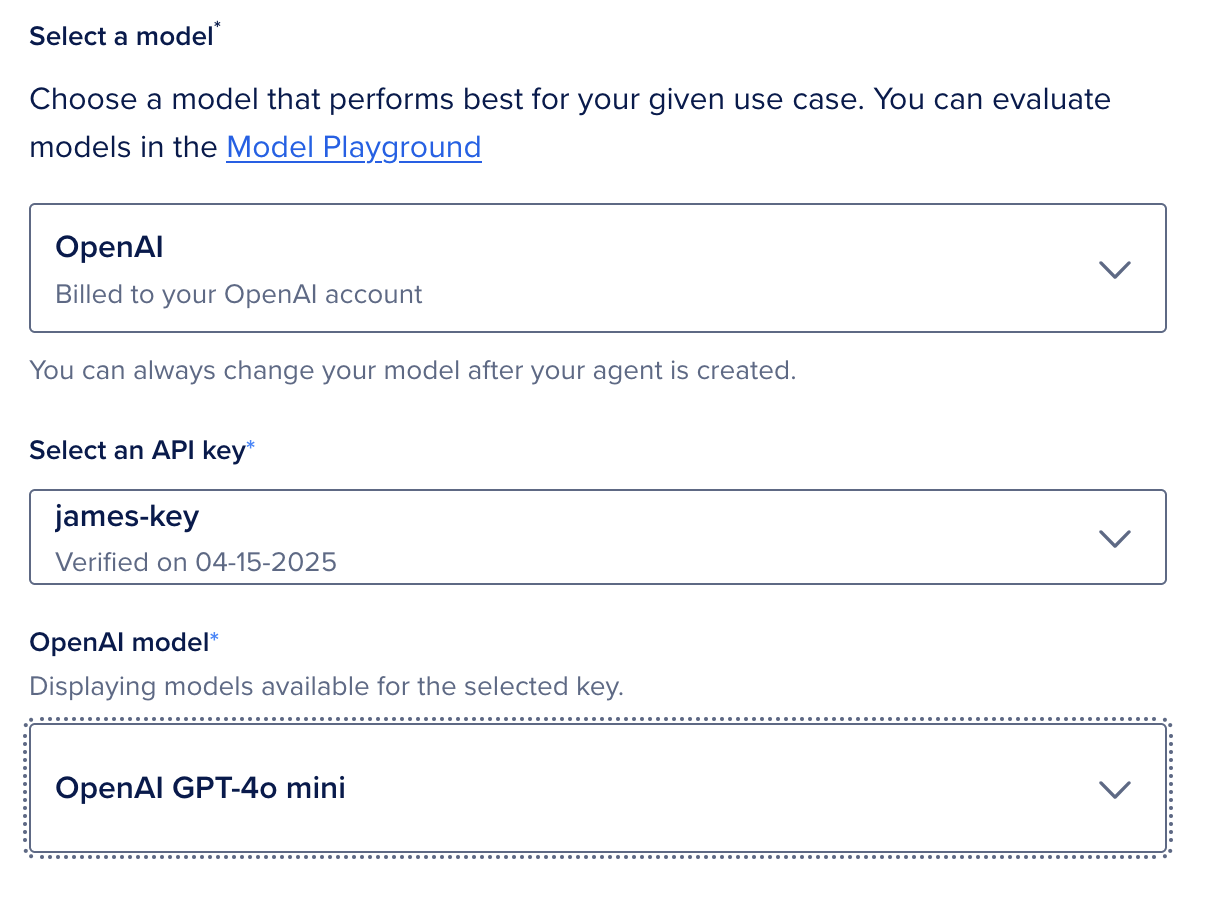Image resolution: width=1226 pixels, height=900 pixels.
Task: Click the chevron next to GPT-4o mini
Action: tap(1114, 789)
